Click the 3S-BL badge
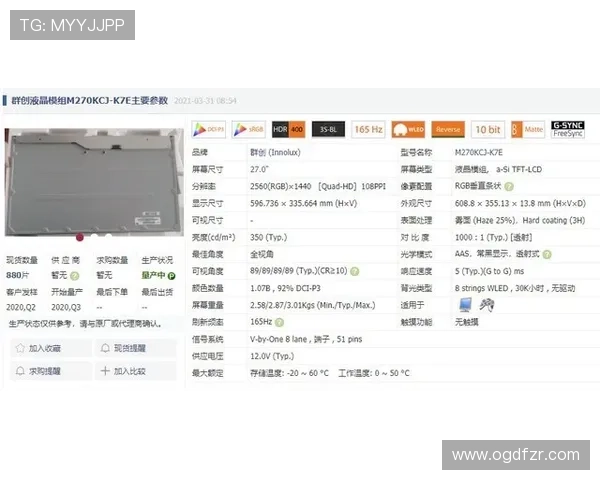The image size is (600, 480). pyautogui.click(x=328, y=129)
